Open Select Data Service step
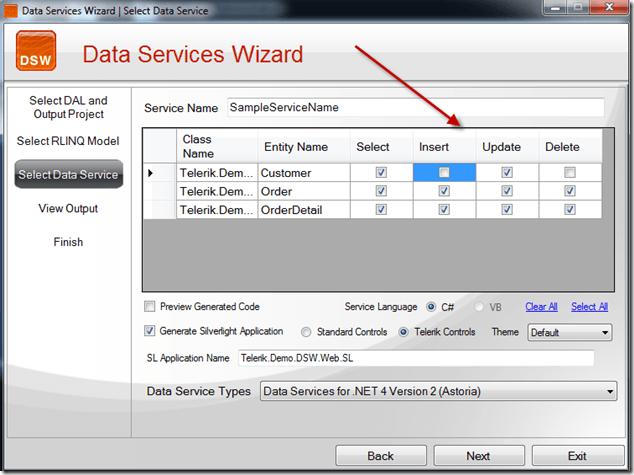The height and width of the screenshot is (475, 634). coord(68,174)
